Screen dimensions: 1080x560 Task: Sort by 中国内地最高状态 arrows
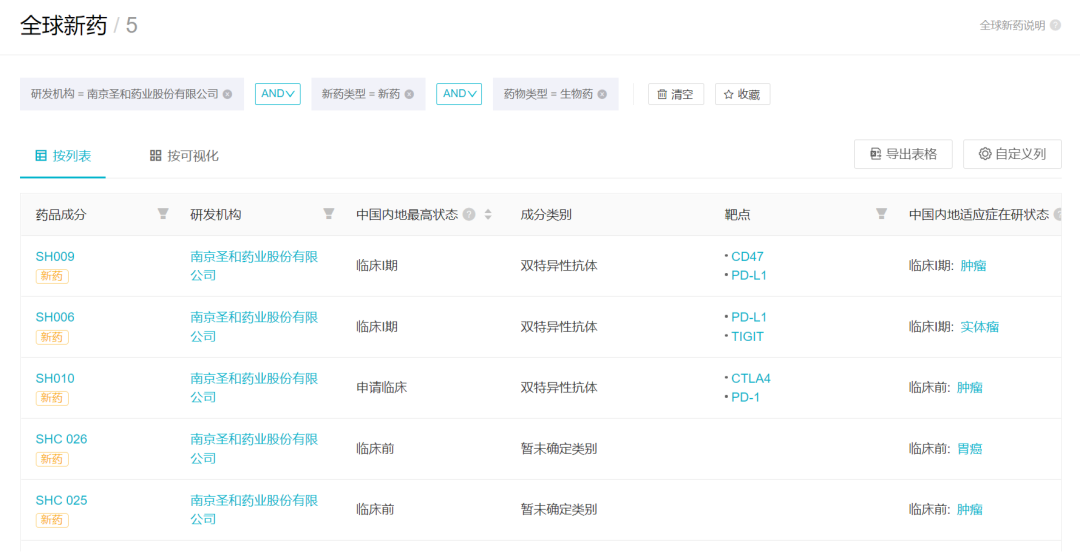click(488, 214)
